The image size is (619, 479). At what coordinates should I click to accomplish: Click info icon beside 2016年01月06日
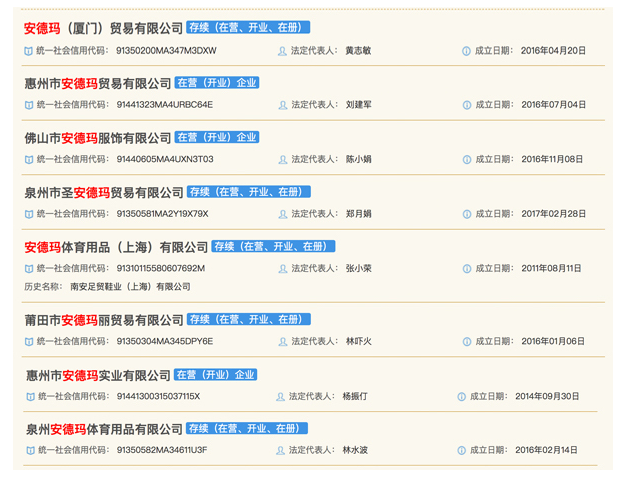pyautogui.click(x=467, y=342)
